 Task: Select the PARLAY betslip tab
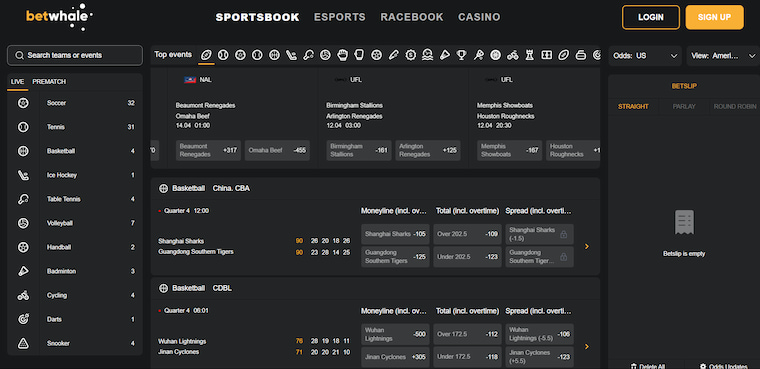(684, 107)
